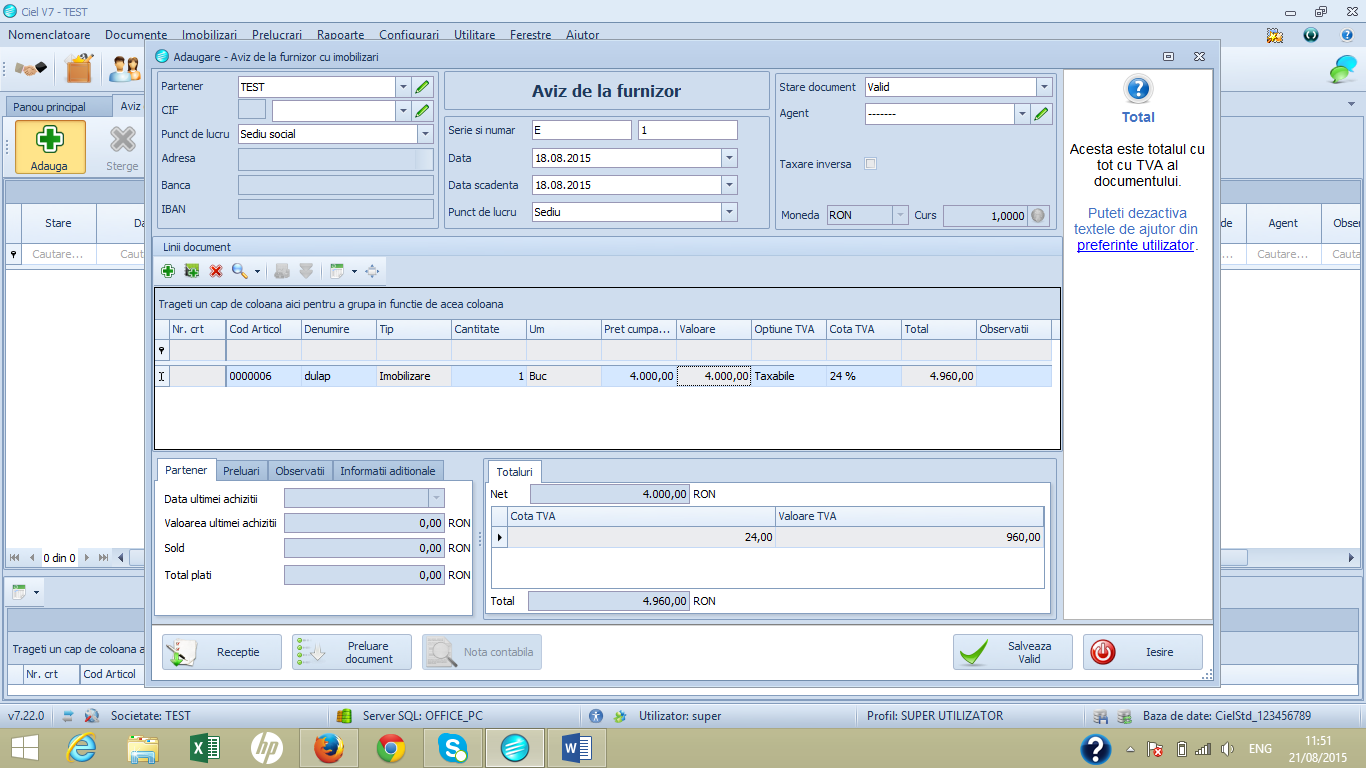
Task: Click the handshake icon in main toolbar
Action: pos(31,69)
